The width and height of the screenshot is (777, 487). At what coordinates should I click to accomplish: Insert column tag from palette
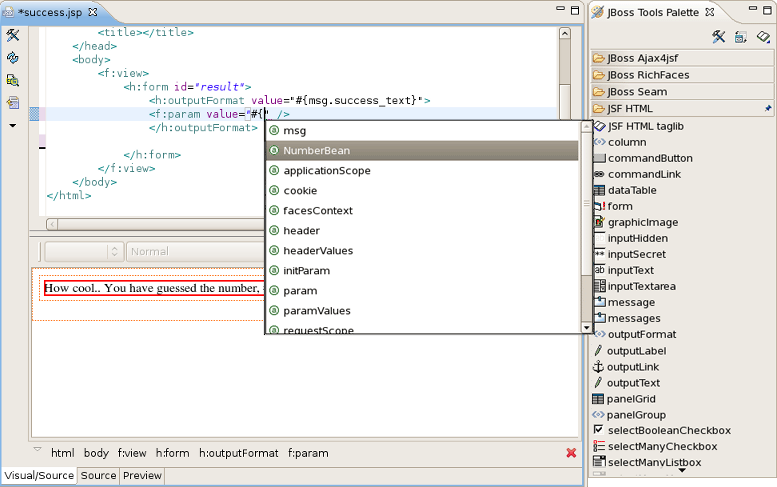(620, 142)
